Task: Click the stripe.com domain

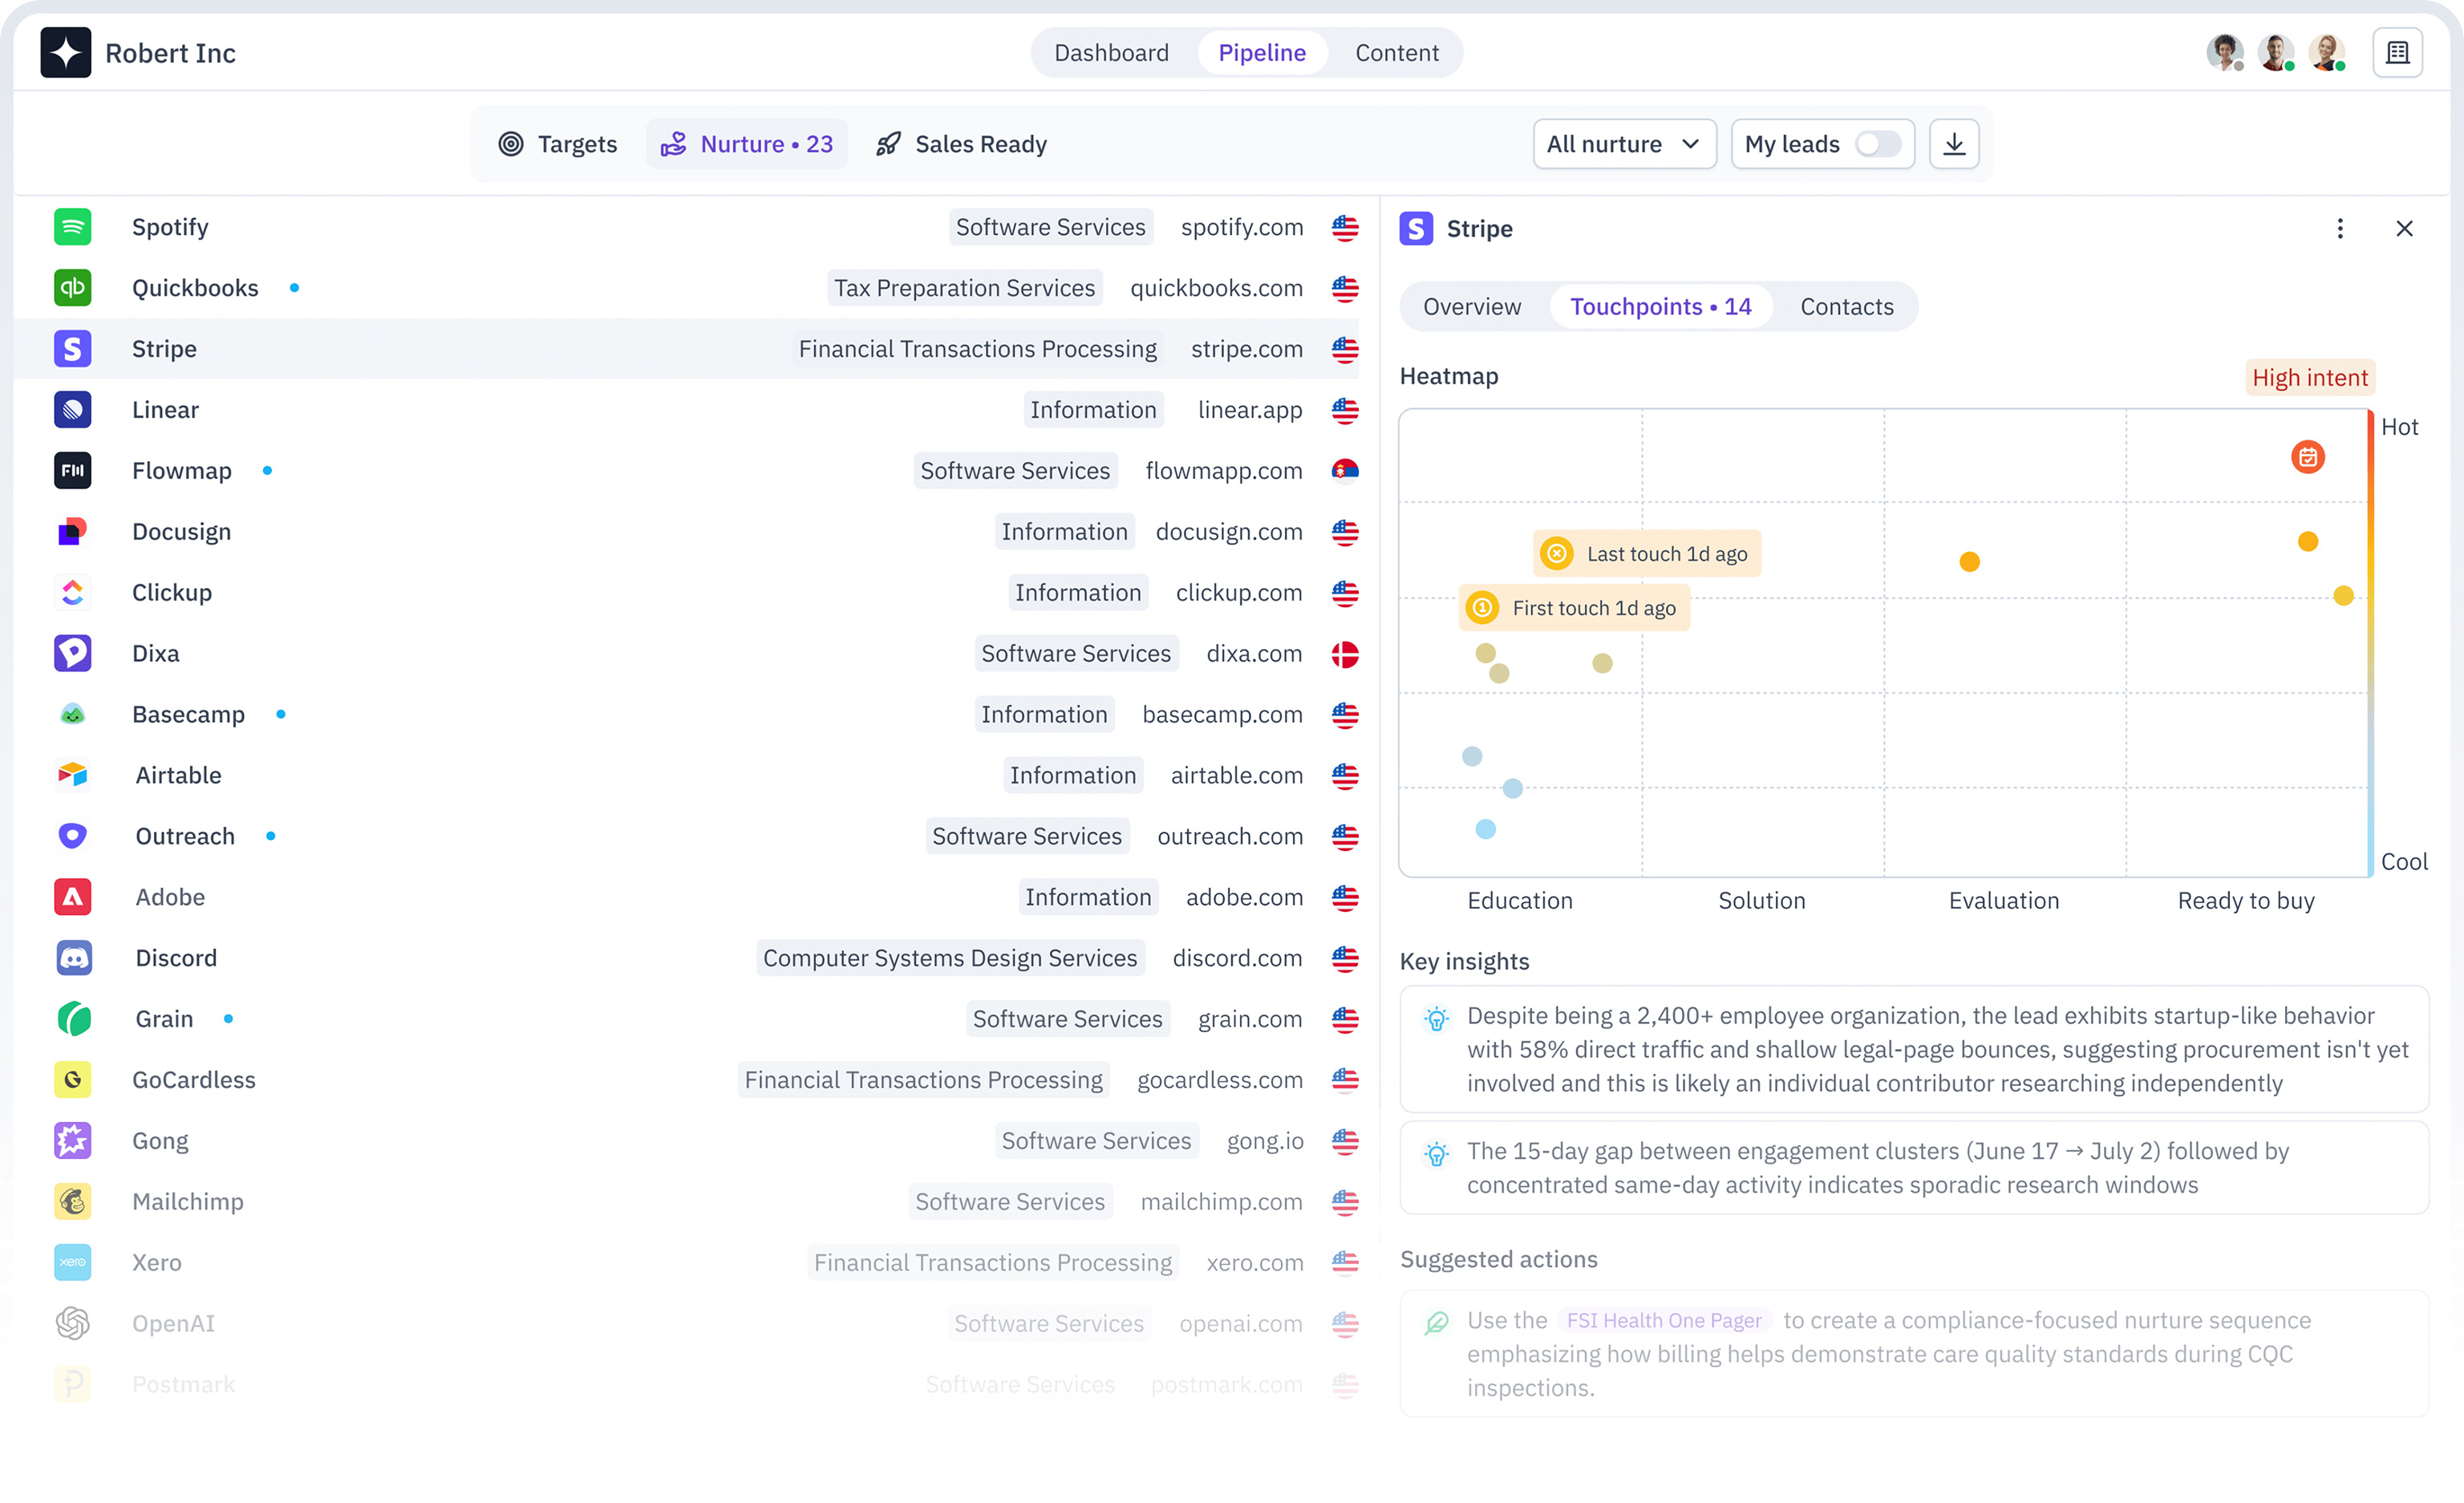Action: pos(1247,349)
